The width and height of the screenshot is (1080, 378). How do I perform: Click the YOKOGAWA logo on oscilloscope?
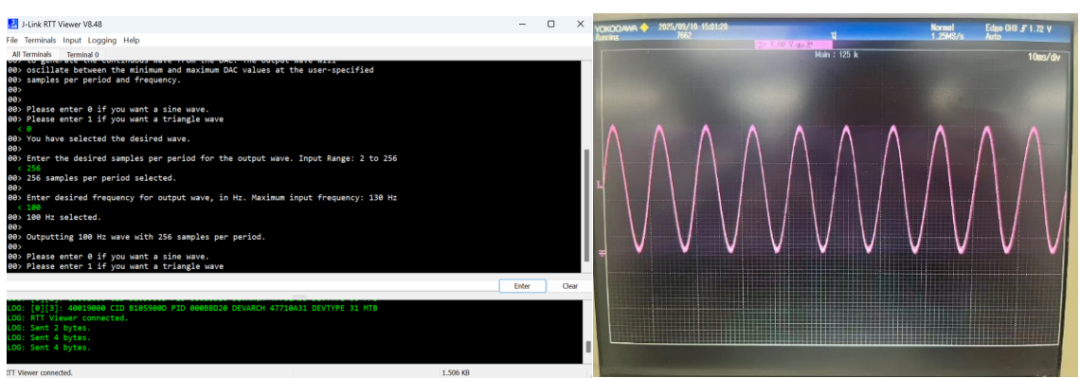620,28
